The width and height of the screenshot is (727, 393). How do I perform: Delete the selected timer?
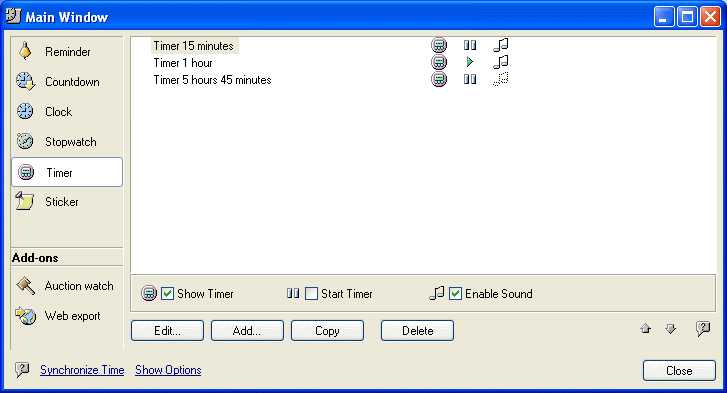417,330
